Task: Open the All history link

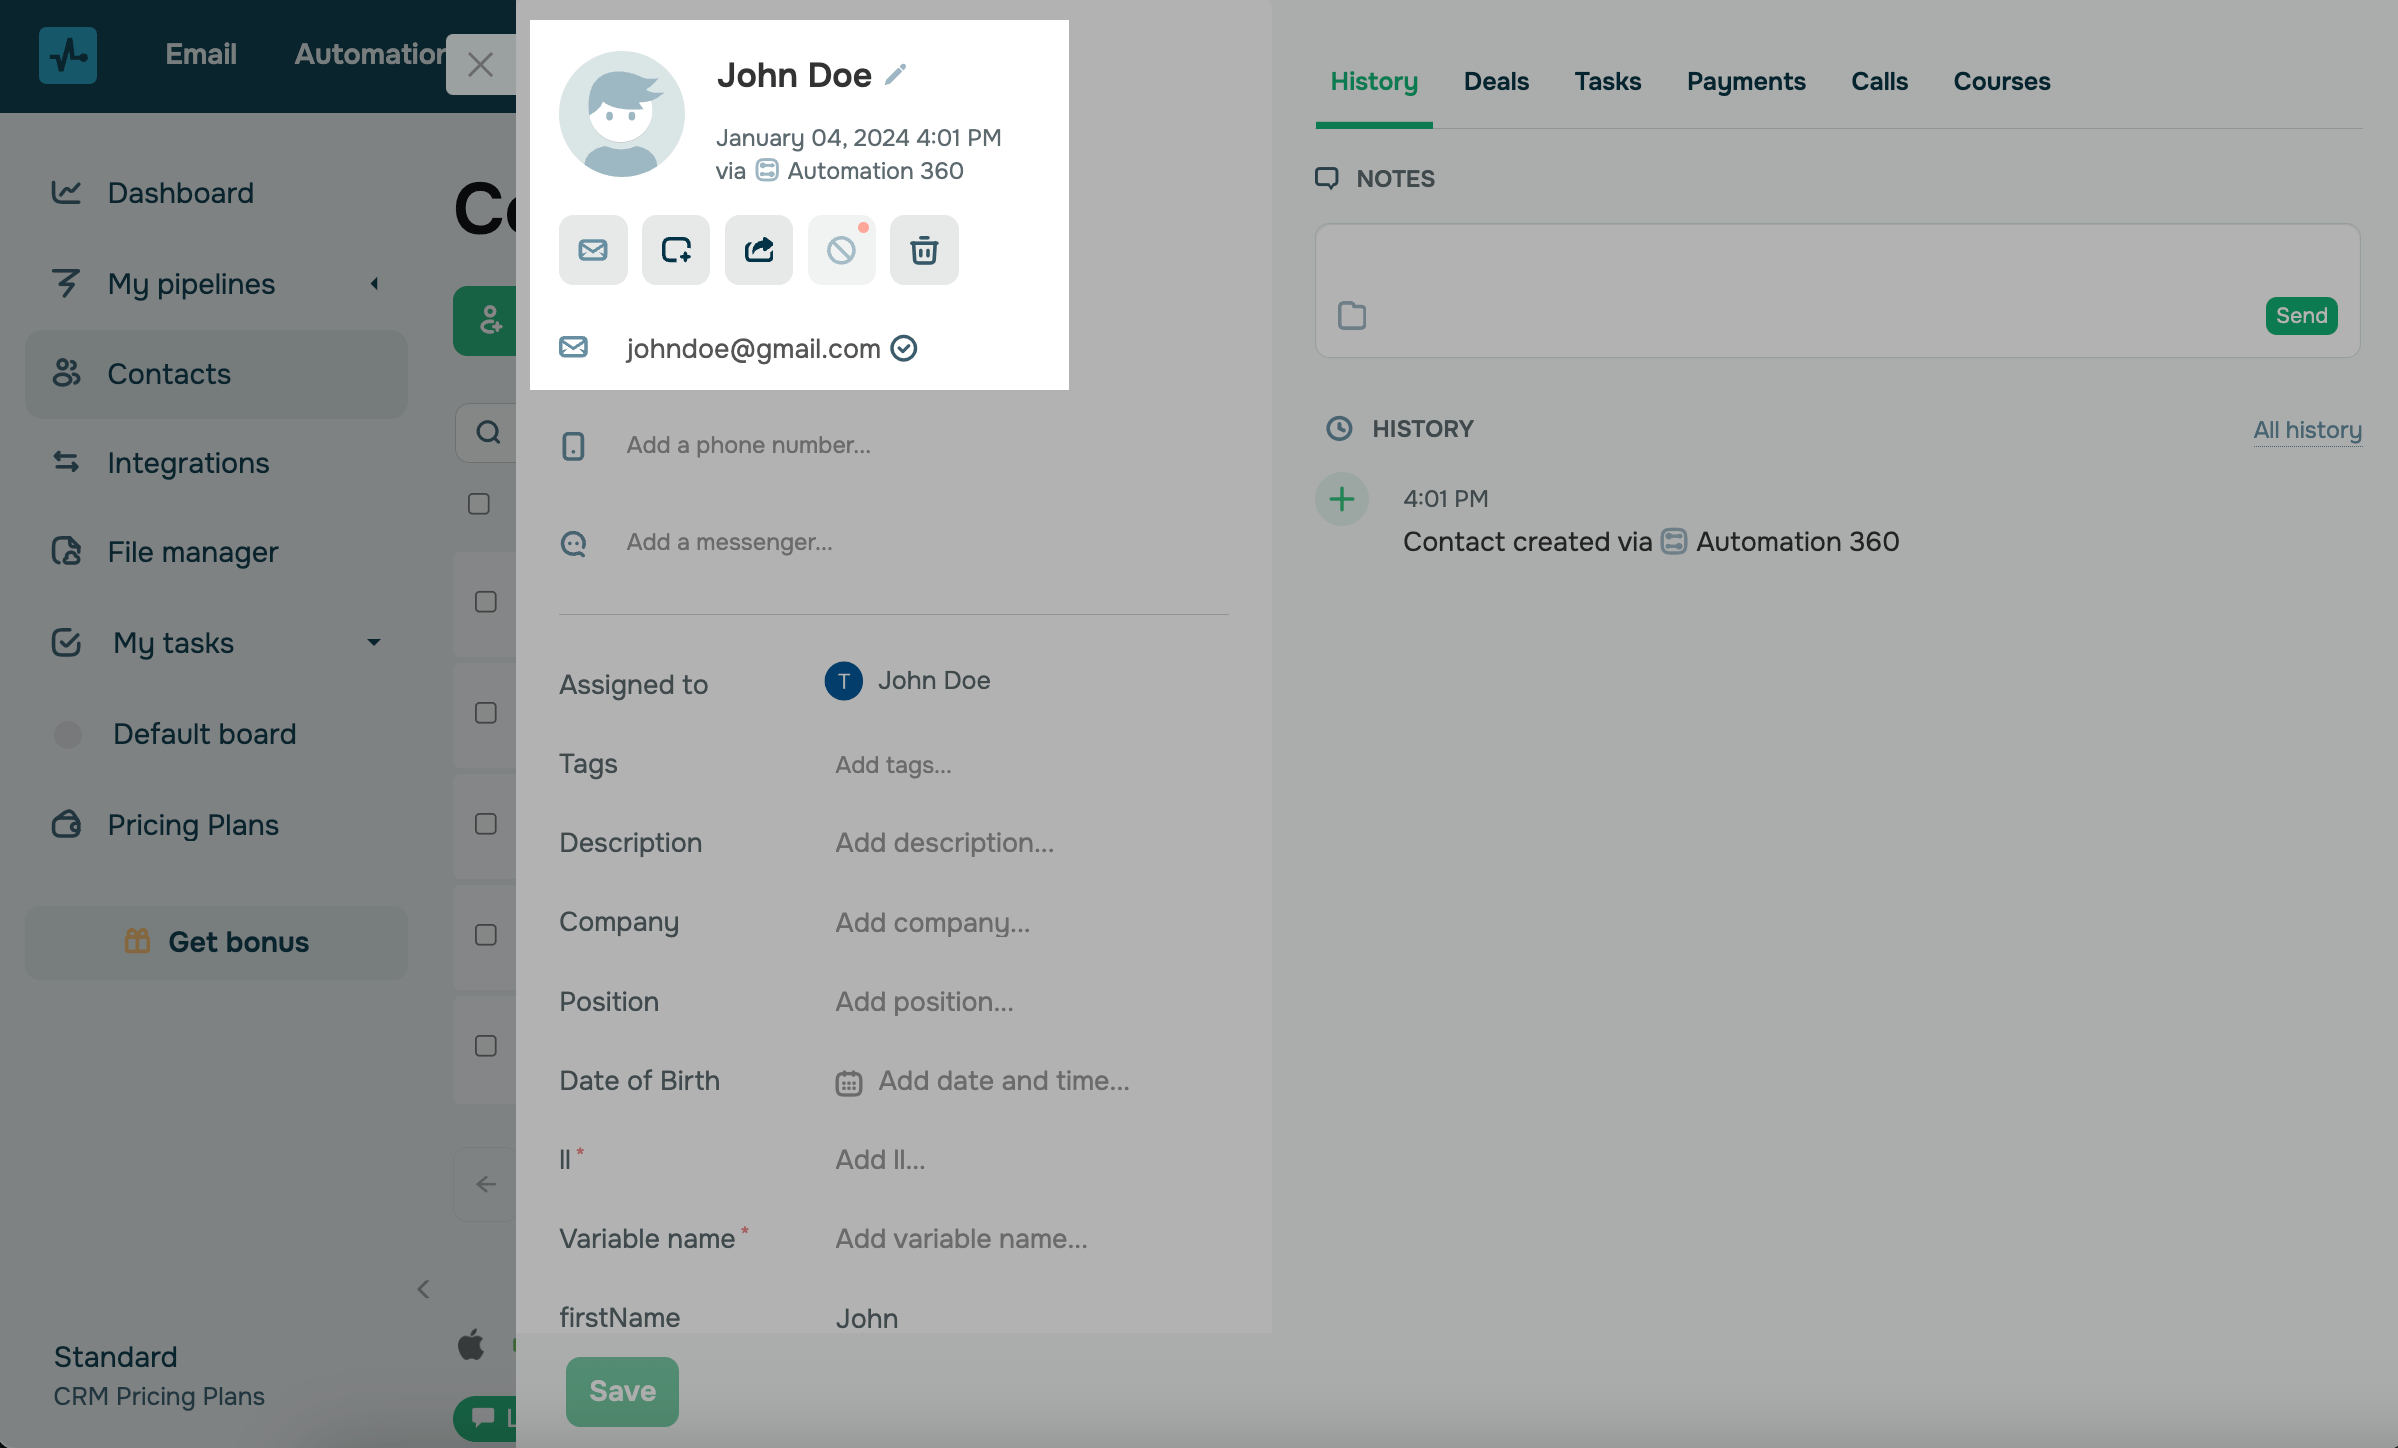Action: (2307, 430)
